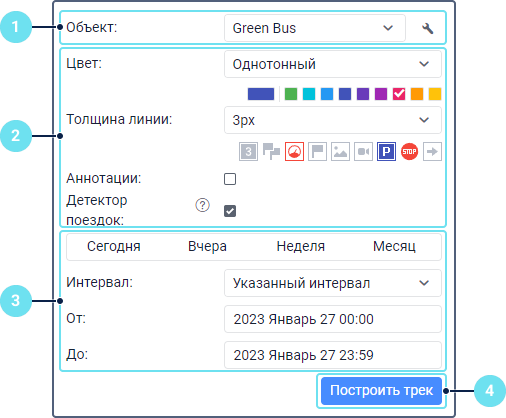Select the Неделя interval tab
The height and width of the screenshot is (418, 506).
[301, 247]
